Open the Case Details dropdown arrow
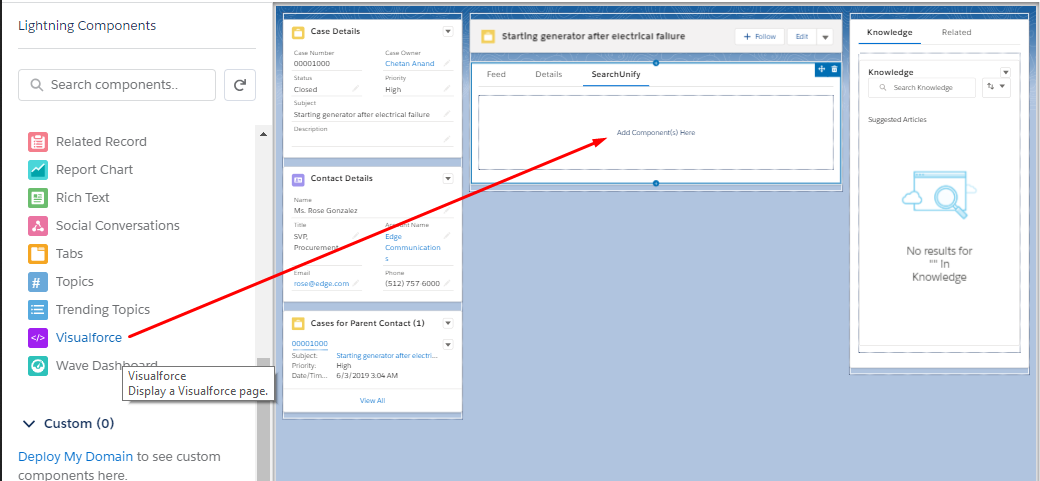Image resolution: width=1040 pixels, height=481 pixels. coord(448,32)
